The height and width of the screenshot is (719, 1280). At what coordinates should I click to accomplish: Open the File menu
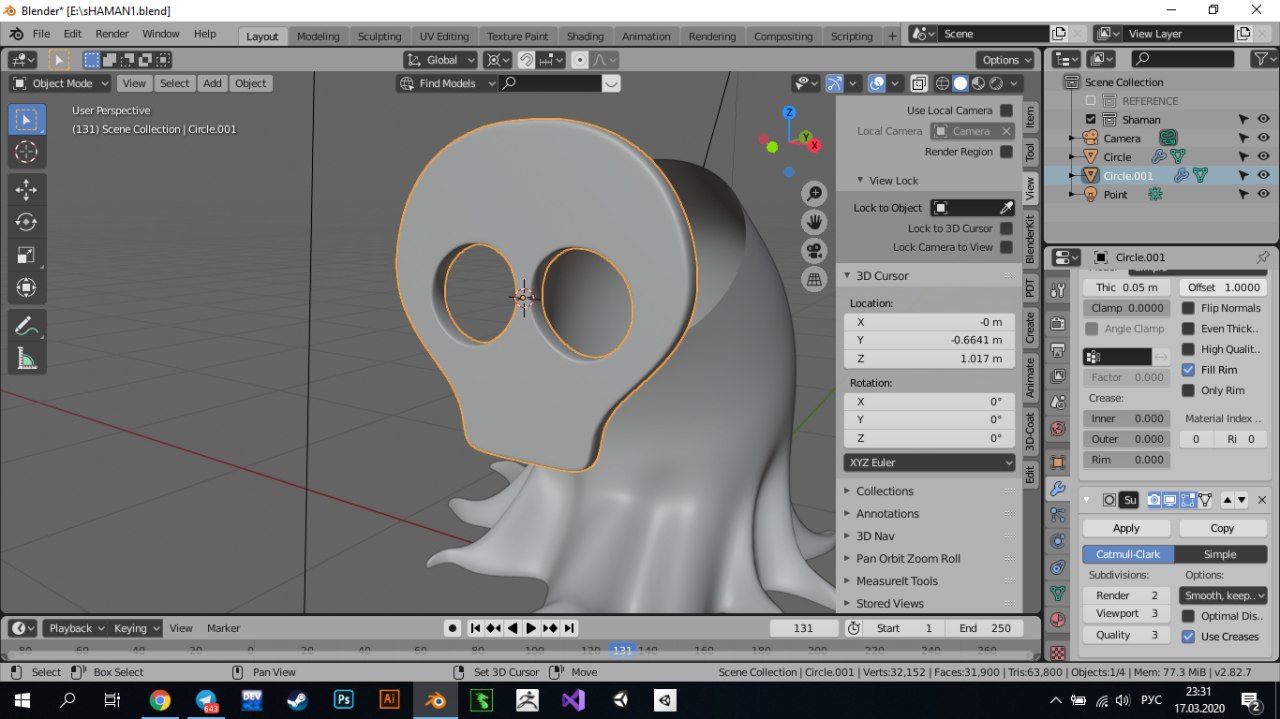pos(41,33)
